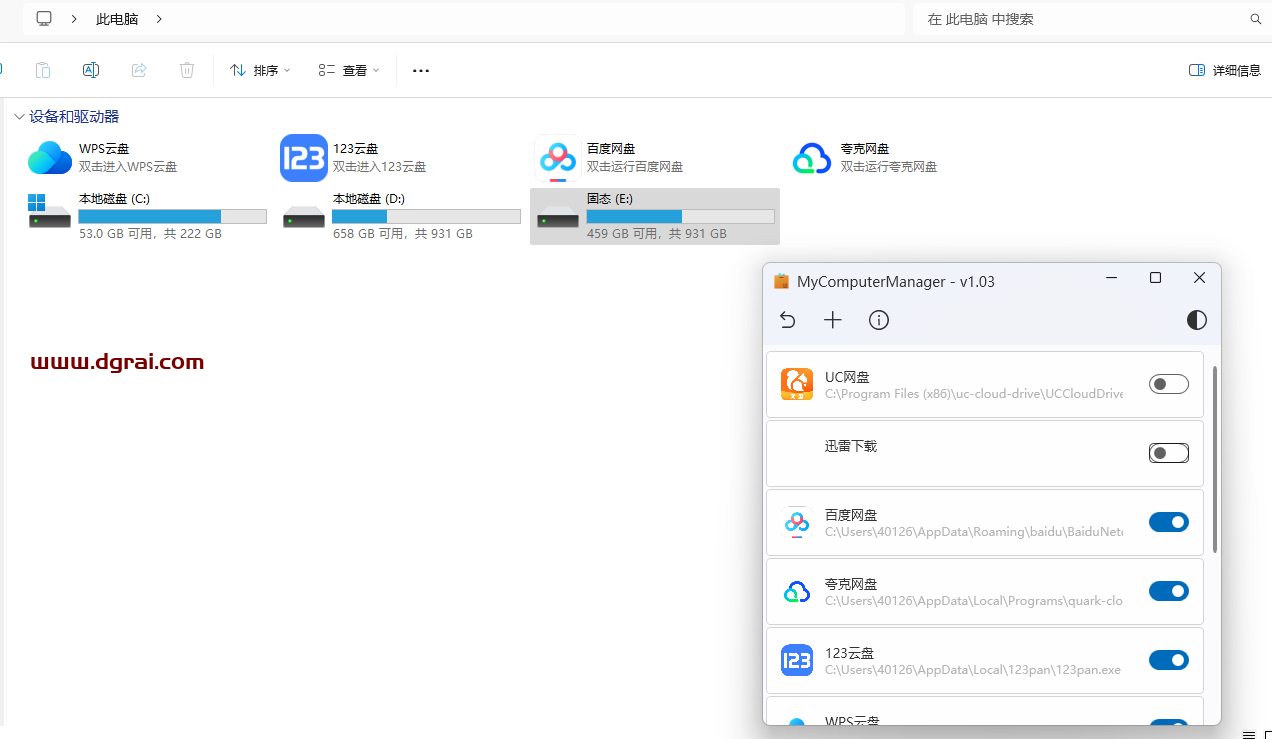Click '658 GB 可用，共 931 GB' text
This screenshot has height=739, width=1272.
(403, 234)
